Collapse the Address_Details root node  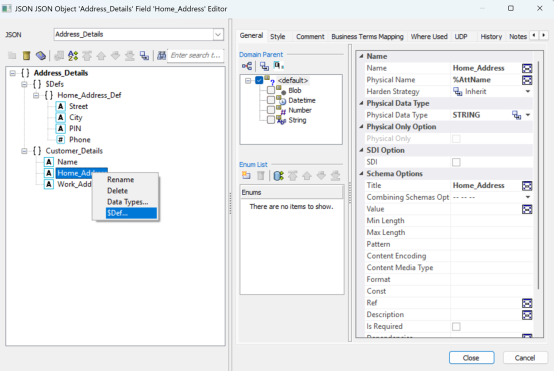tap(13, 73)
